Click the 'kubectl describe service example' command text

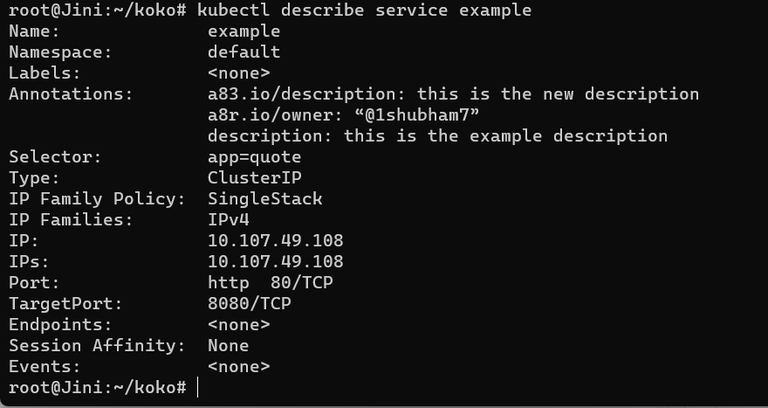[x=364, y=10]
